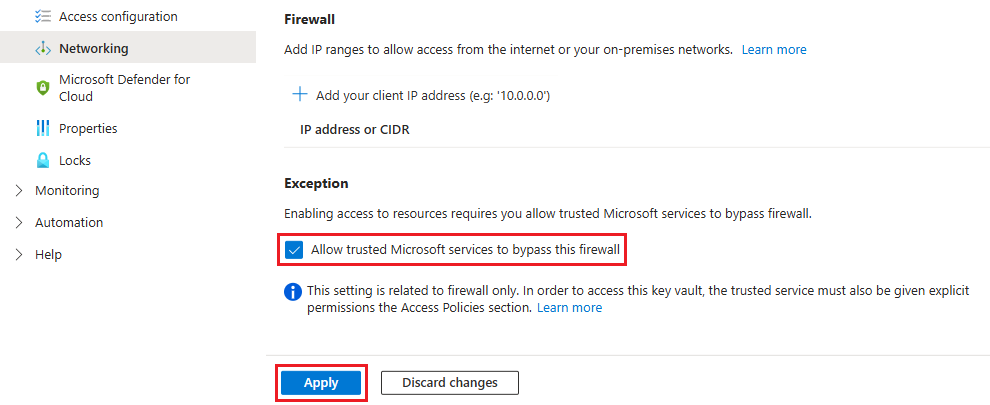Click the Microsoft Defender shield icon
This screenshot has height=405, width=990.
[42, 88]
